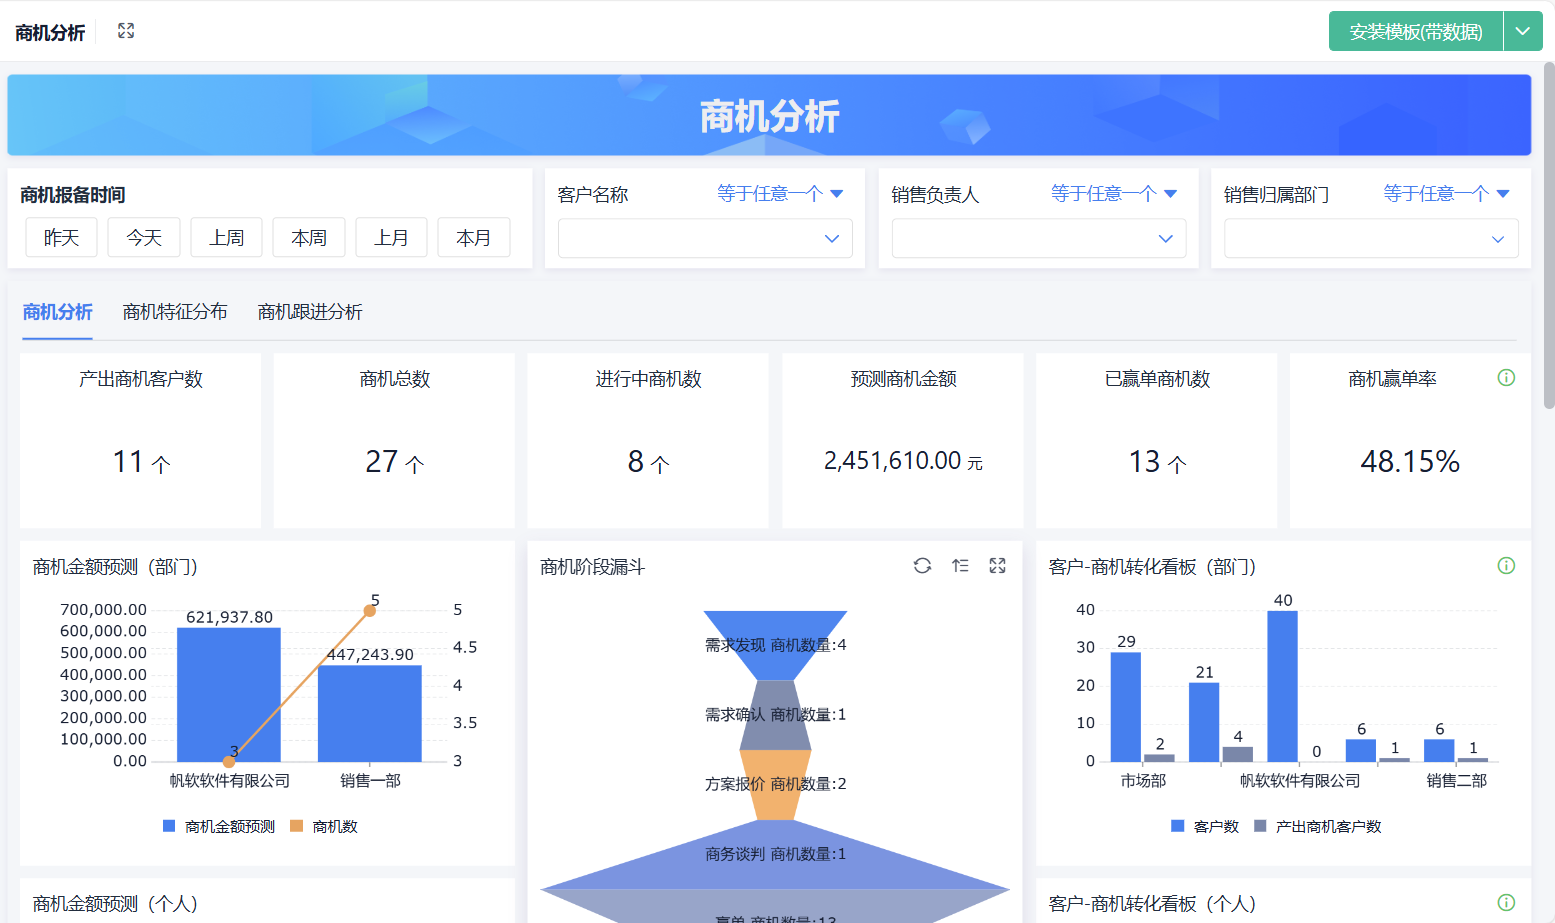Refresh the 商机阶段漏斗 chart
The width and height of the screenshot is (1555, 923).
pyautogui.click(x=922, y=566)
